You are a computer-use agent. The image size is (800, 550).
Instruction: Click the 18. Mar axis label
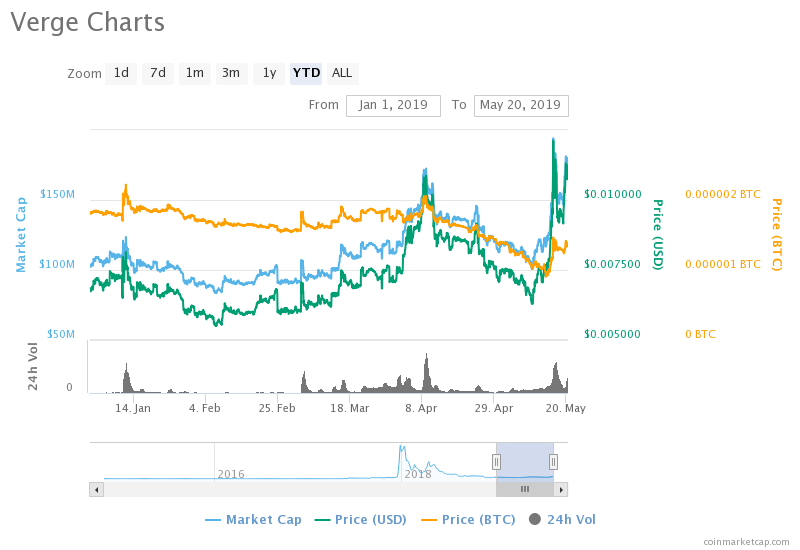point(349,408)
